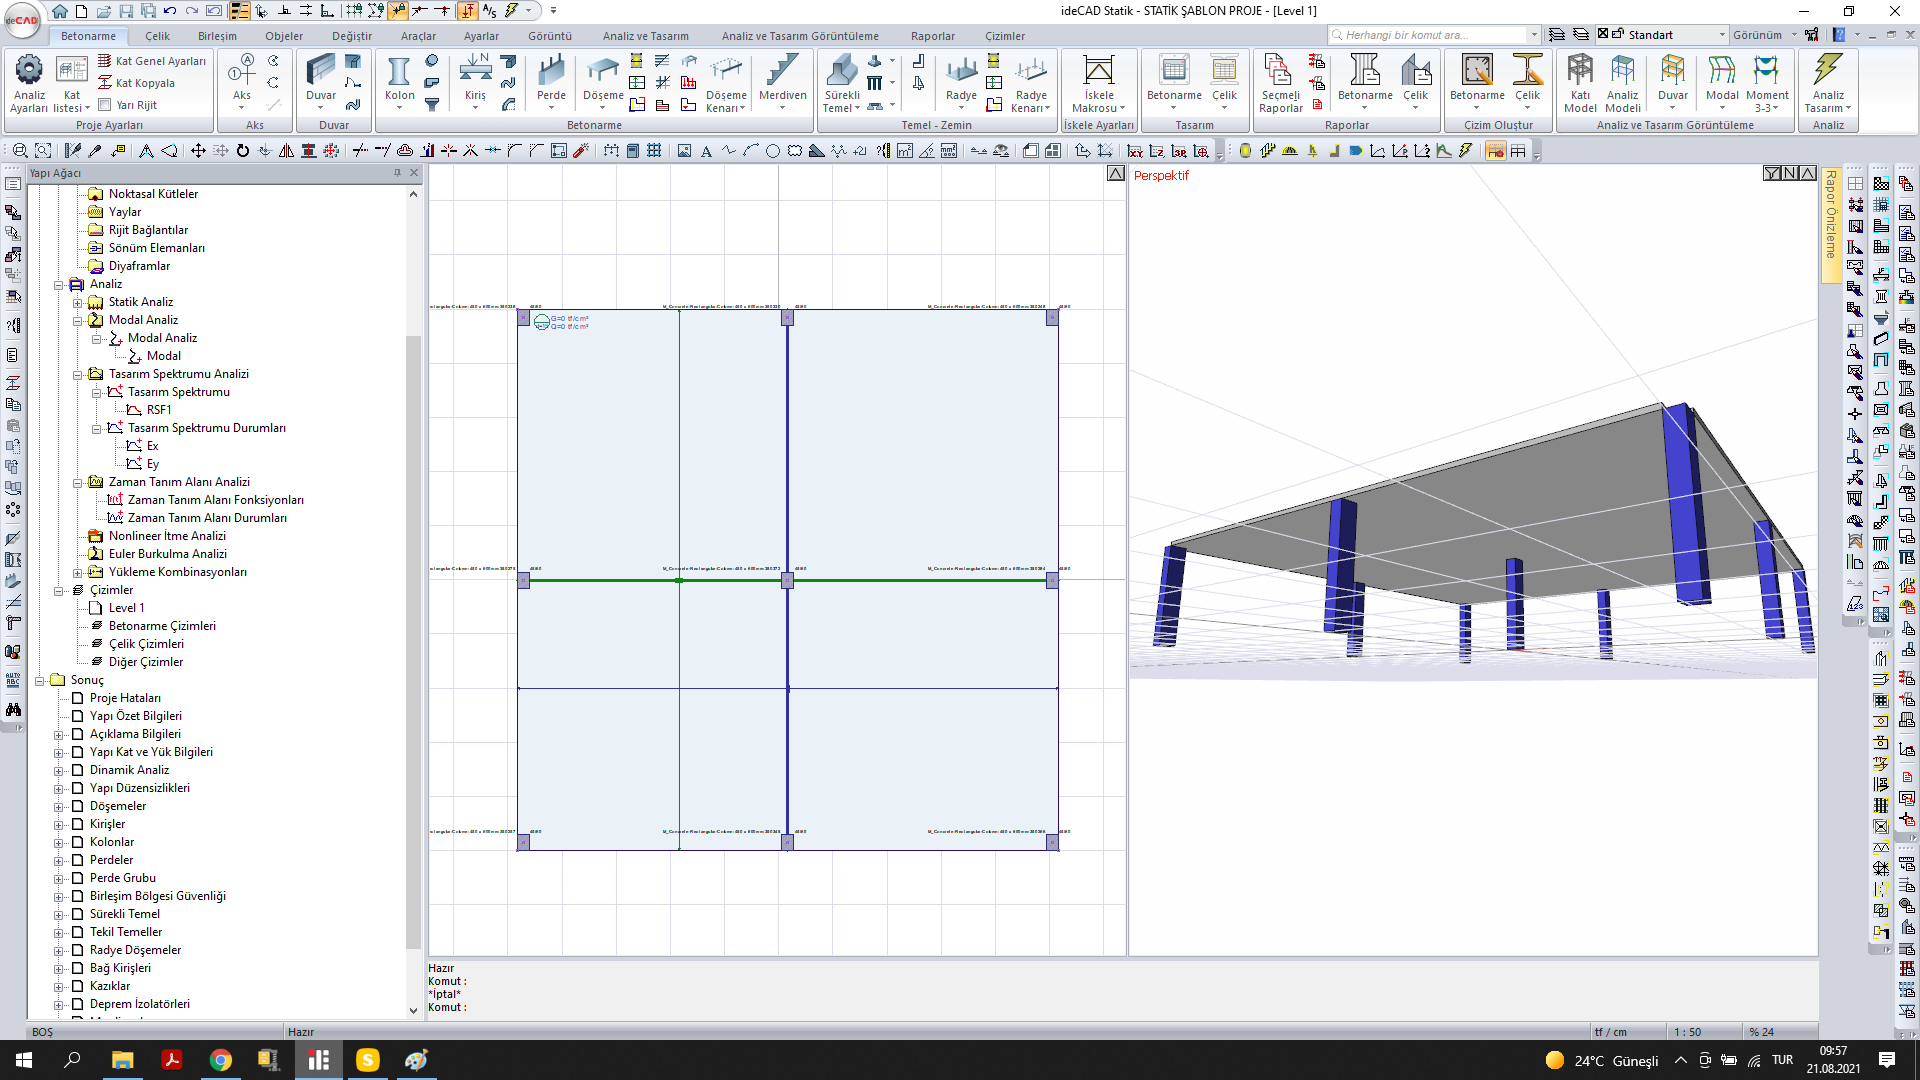The image size is (1920, 1080).
Task: Click the Save icon in quick toolbar
Action: (x=126, y=11)
